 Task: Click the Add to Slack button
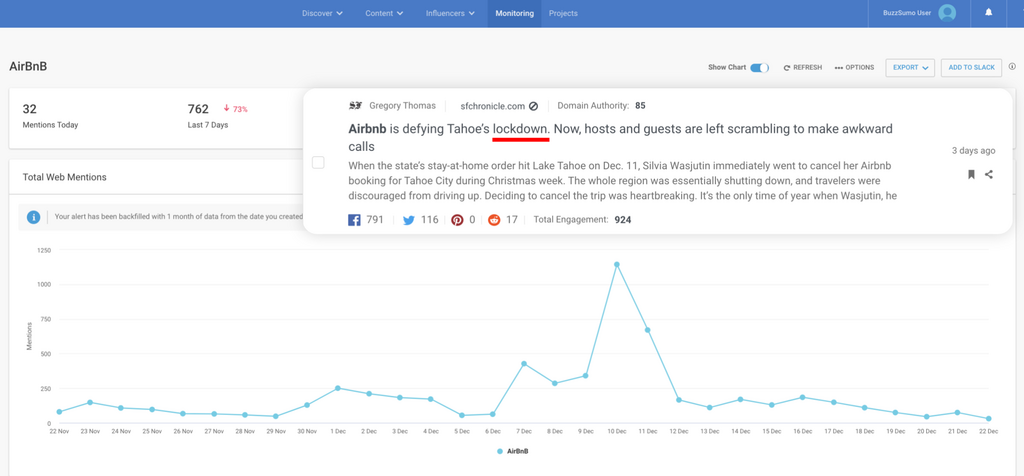[971, 68]
